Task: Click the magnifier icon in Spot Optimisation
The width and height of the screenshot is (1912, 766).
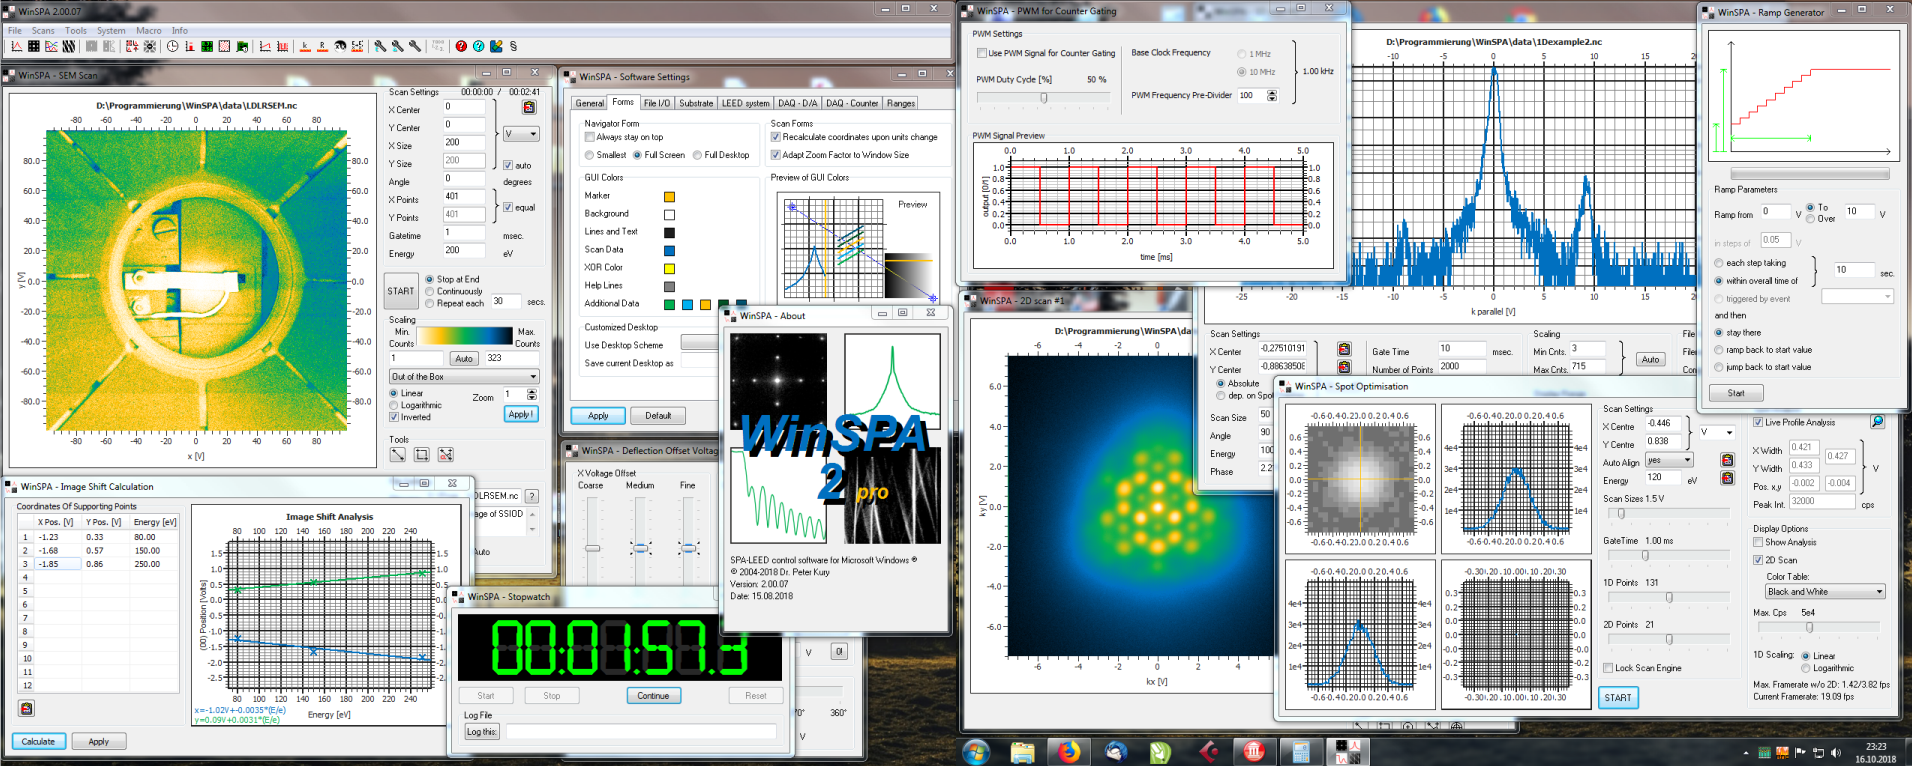Action: [1877, 422]
